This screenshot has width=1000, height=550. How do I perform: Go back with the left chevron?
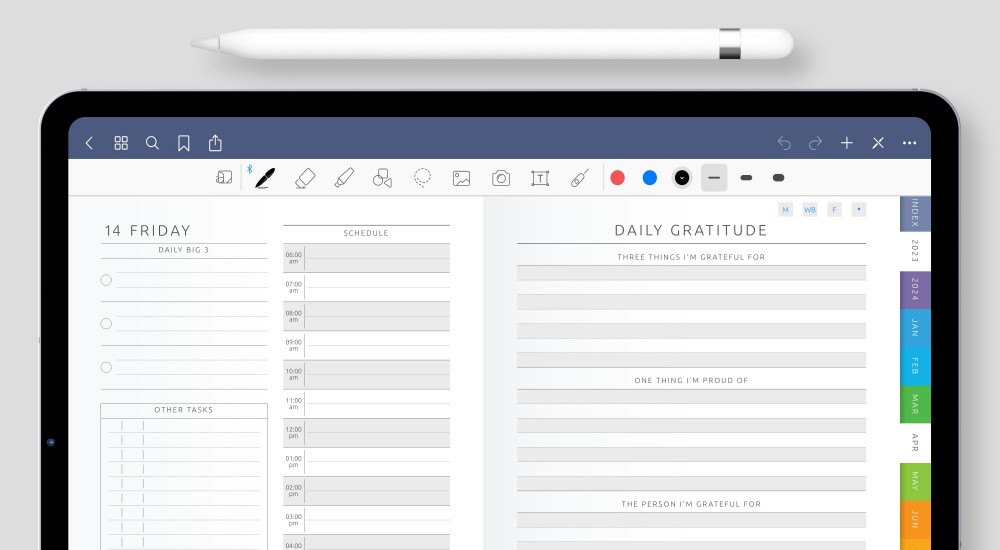(89, 143)
